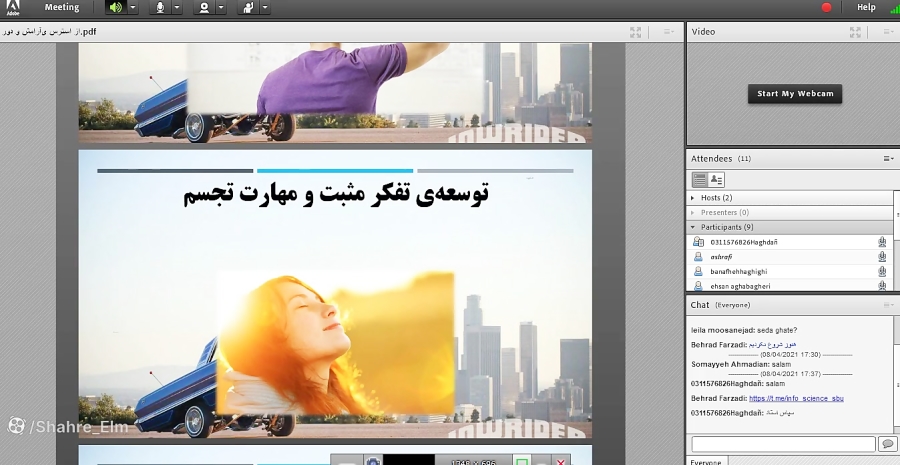Switch to attendee list view
900x465 pixels.
[x=700, y=180]
